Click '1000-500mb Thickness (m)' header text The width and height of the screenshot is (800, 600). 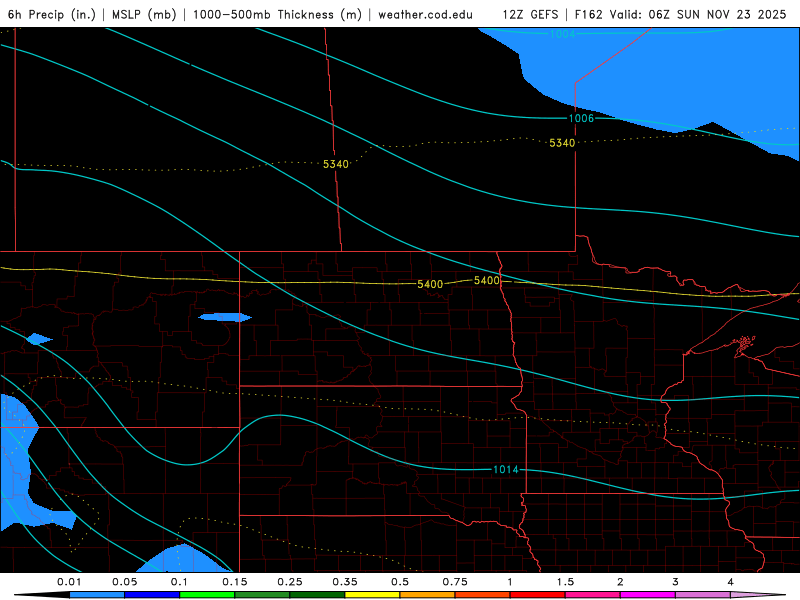tap(277, 14)
